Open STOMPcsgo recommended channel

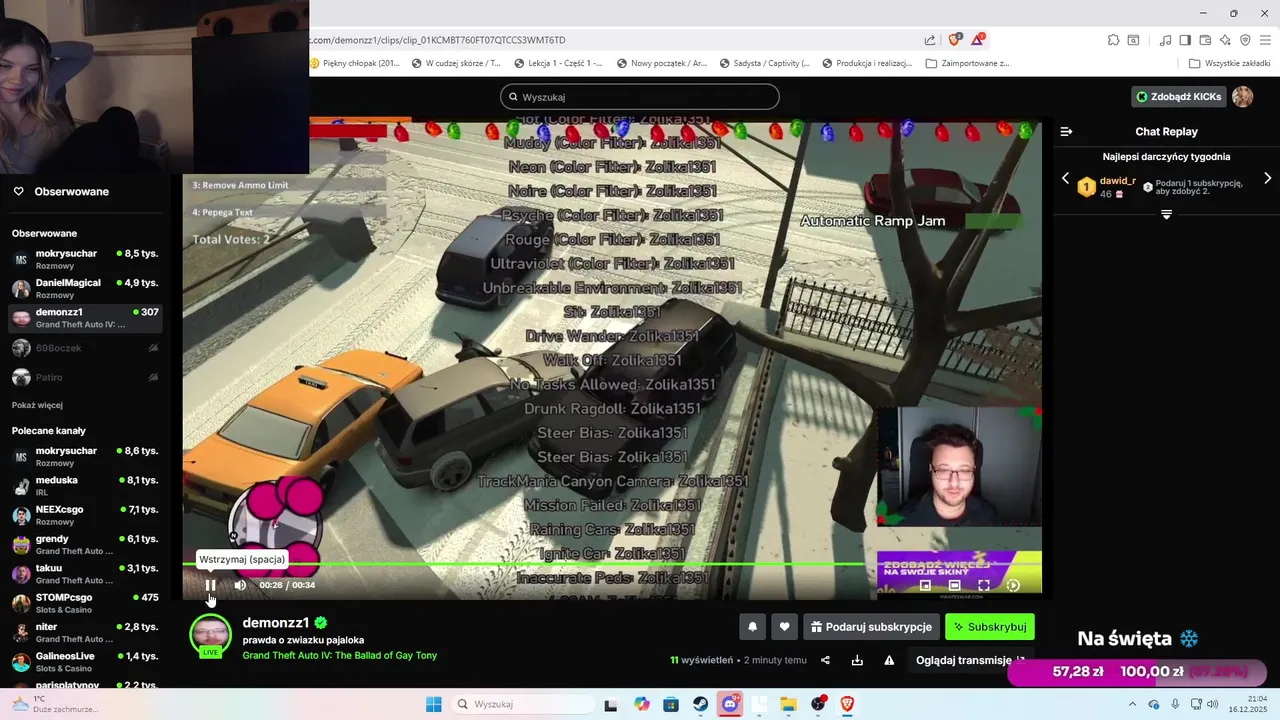pos(84,603)
